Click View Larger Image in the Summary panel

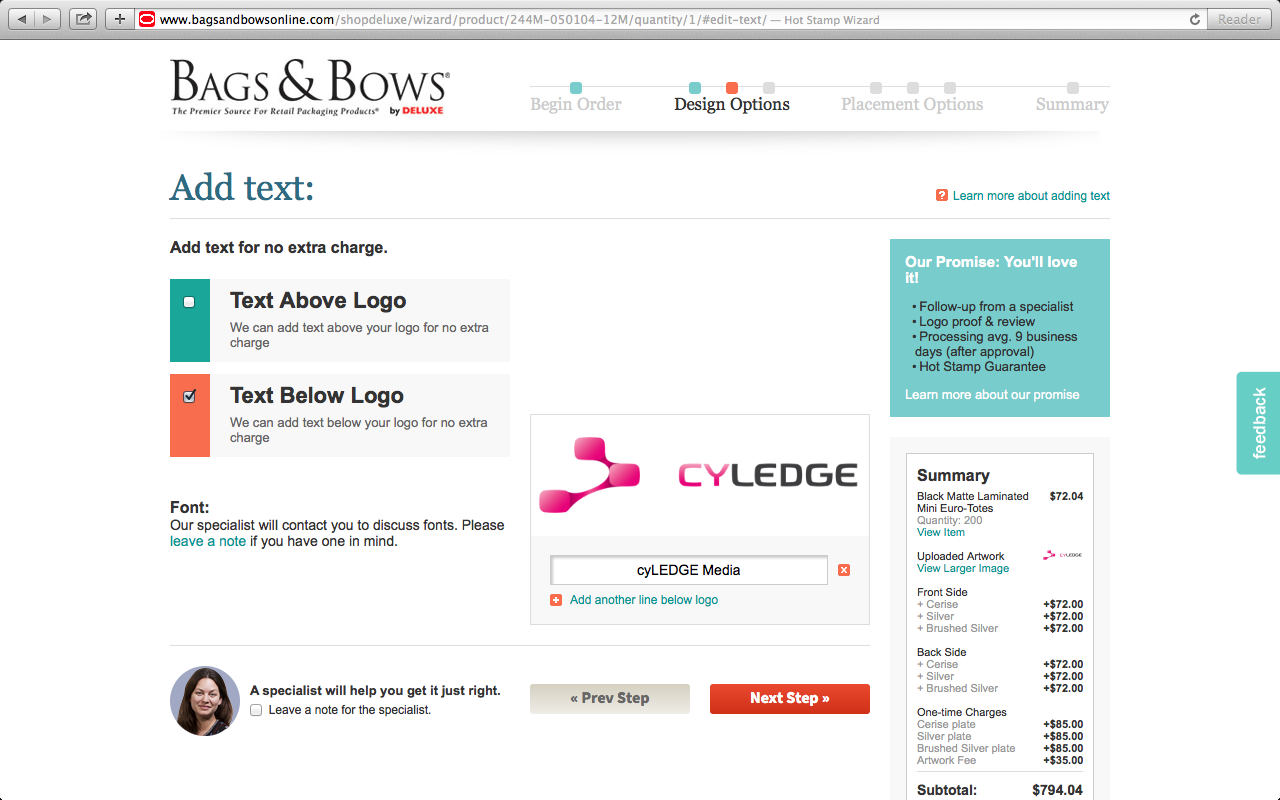click(x=962, y=568)
